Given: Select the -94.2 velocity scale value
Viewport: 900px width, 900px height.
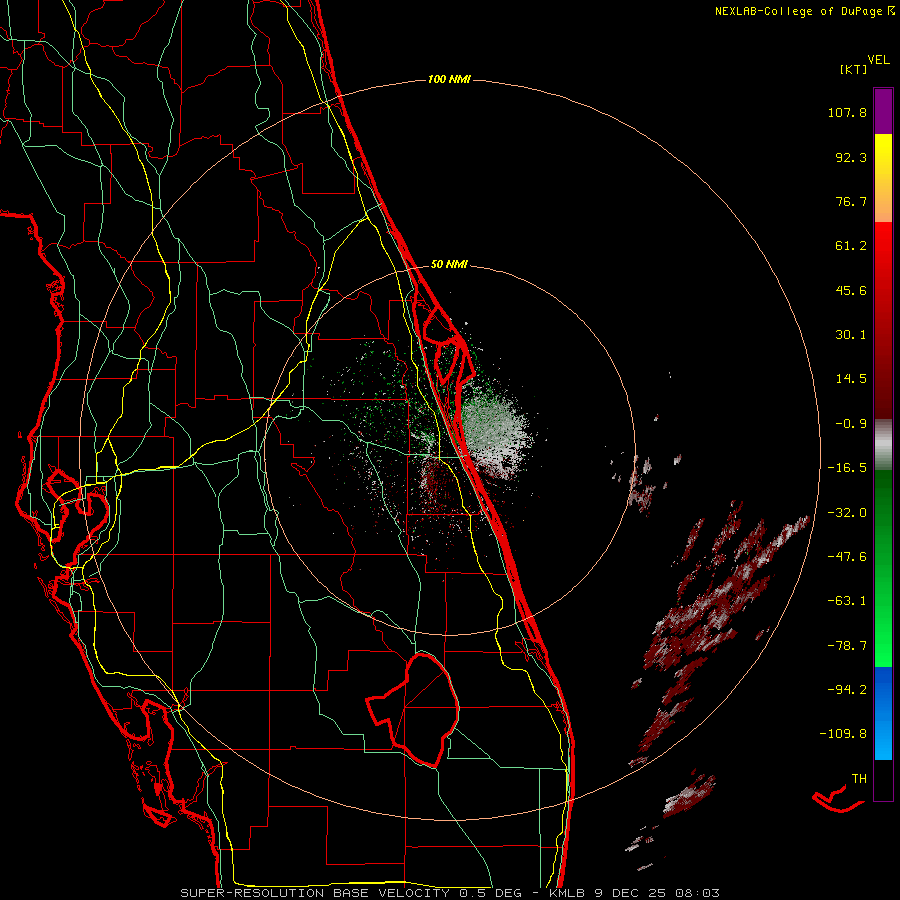Looking at the screenshot, I should tap(847, 689).
